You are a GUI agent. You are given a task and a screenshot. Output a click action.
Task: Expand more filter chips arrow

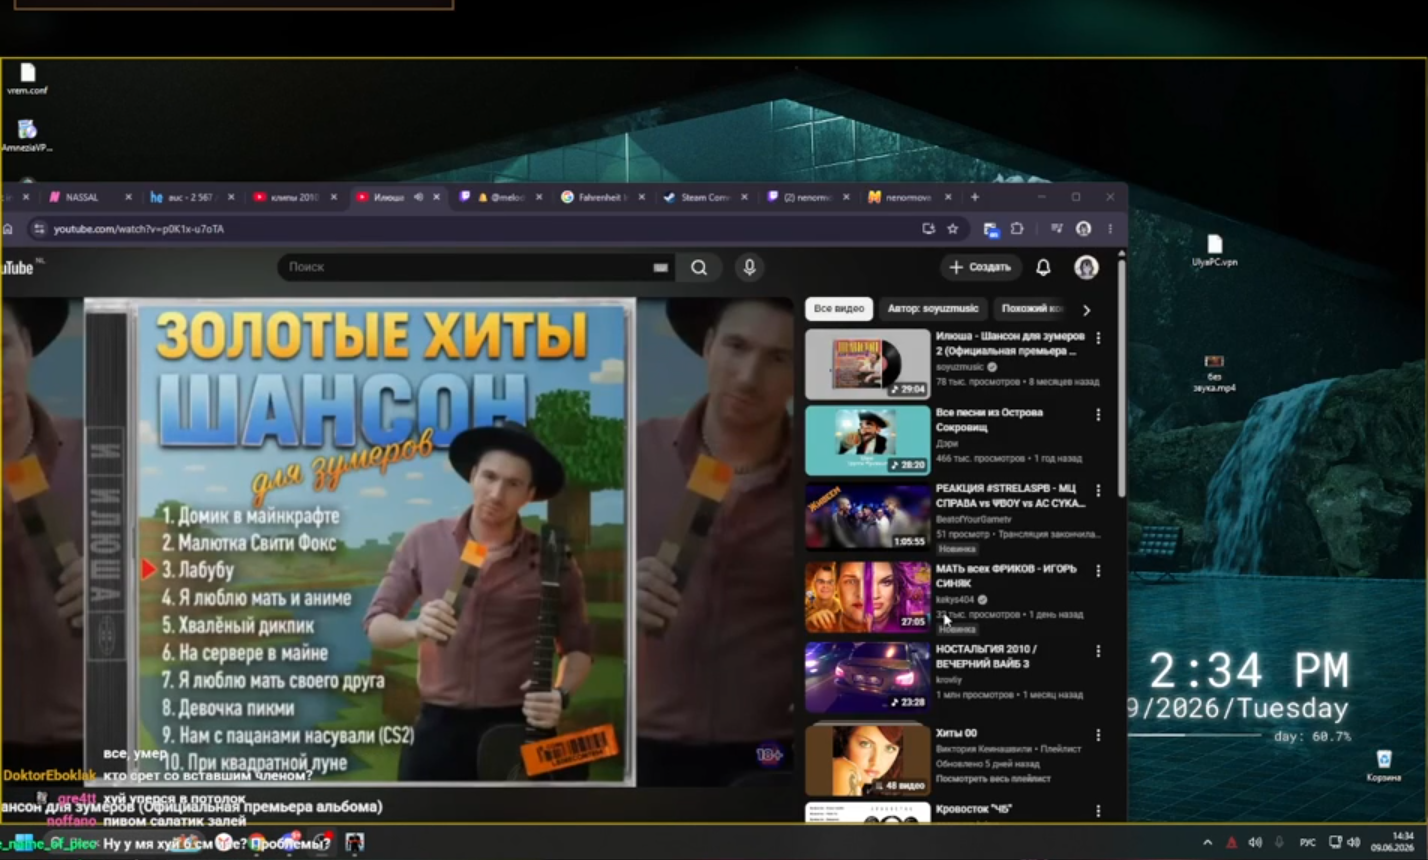pyautogui.click(x=1087, y=309)
